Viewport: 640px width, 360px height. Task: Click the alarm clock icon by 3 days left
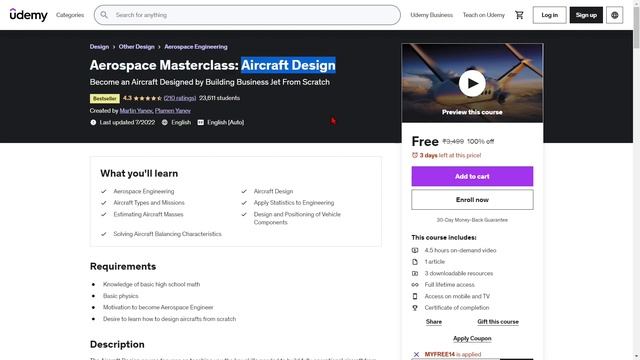pyautogui.click(x=415, y=155)
